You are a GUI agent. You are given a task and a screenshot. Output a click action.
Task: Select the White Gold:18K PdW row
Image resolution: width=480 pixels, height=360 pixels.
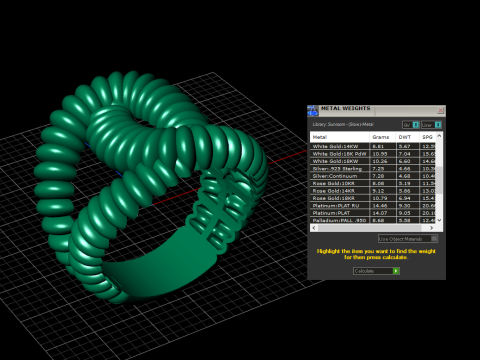point(373,154)
